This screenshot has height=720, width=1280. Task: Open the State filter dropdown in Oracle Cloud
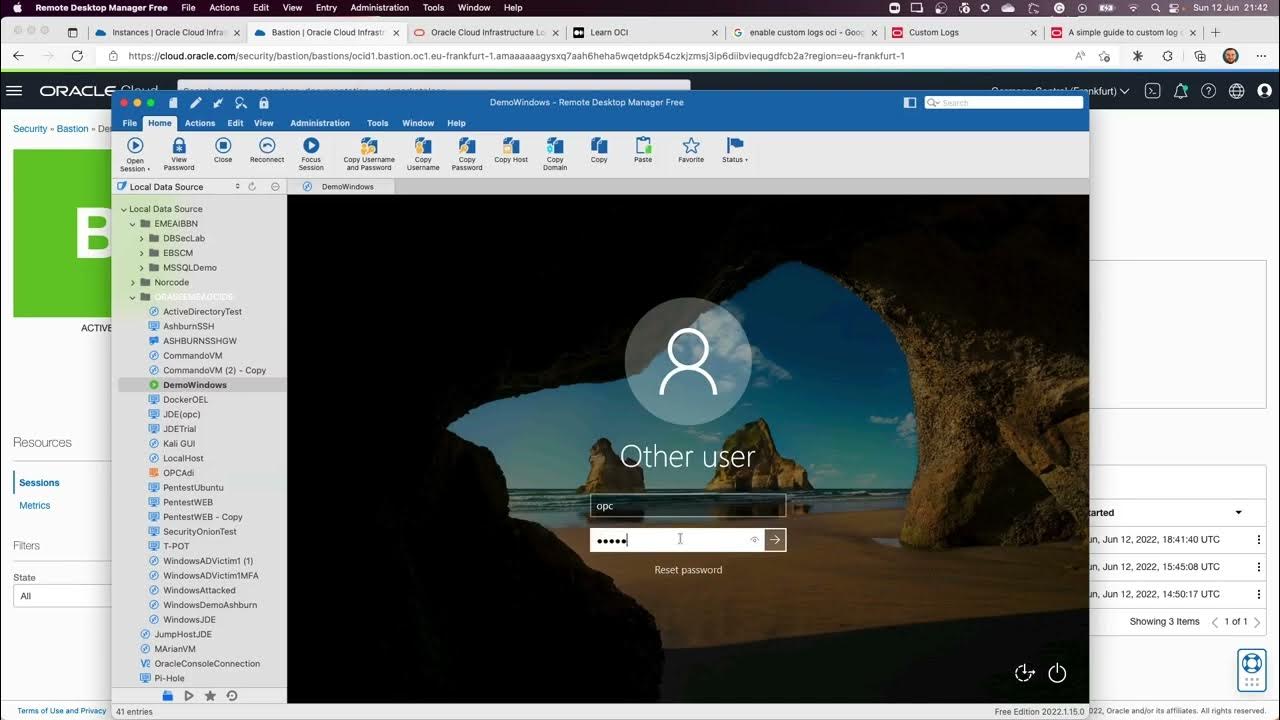click(62, 596)
